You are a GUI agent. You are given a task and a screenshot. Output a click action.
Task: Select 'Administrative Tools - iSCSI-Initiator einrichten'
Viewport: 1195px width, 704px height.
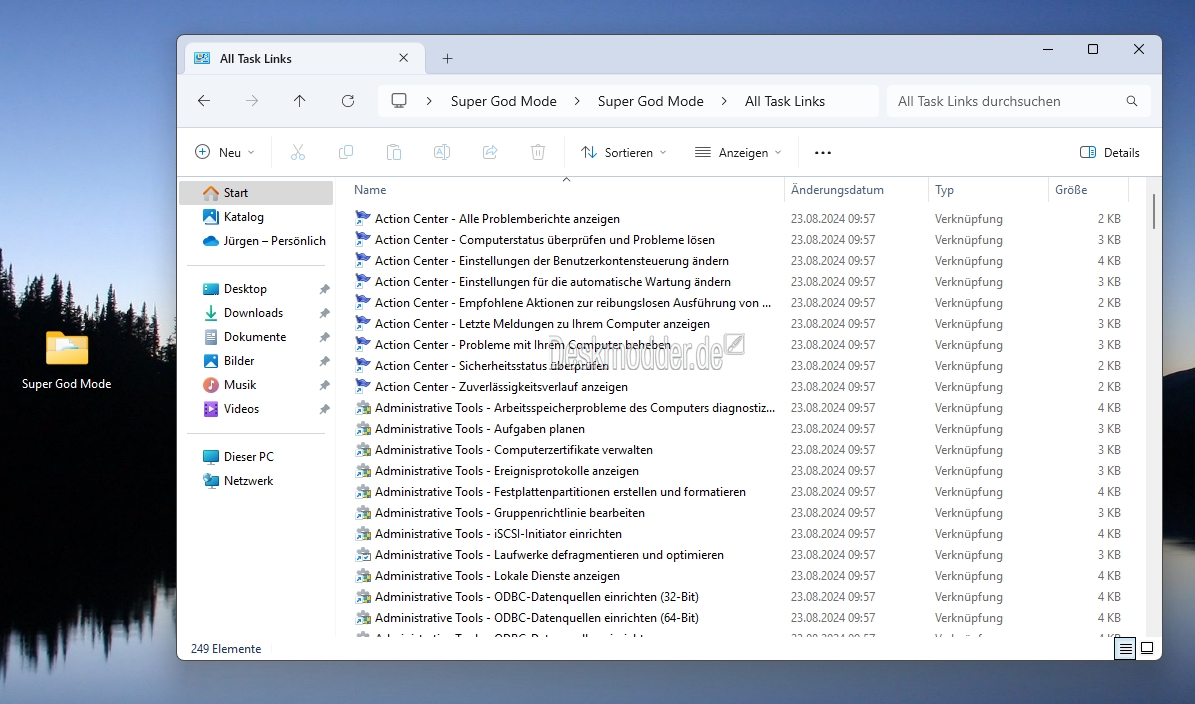pyautogui.click(x=498, y=534)
